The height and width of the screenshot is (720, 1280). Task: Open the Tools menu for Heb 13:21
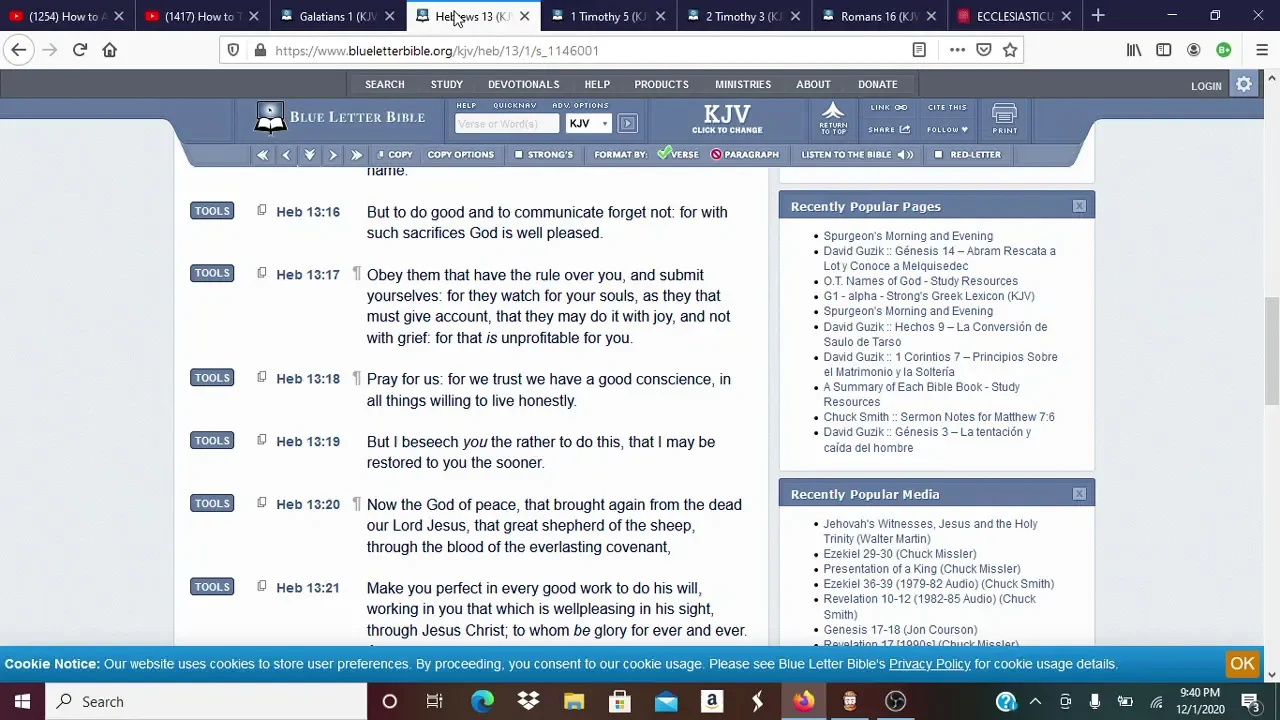click(x=212, y=587)
